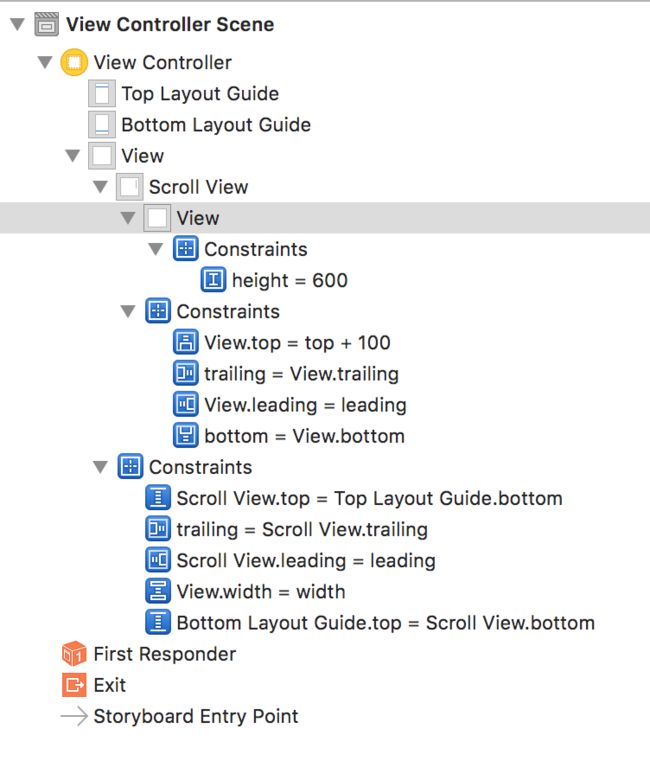Select the Bottom Layout Guide icon
Screen dimensions: 650x780
tap(102, 124)
